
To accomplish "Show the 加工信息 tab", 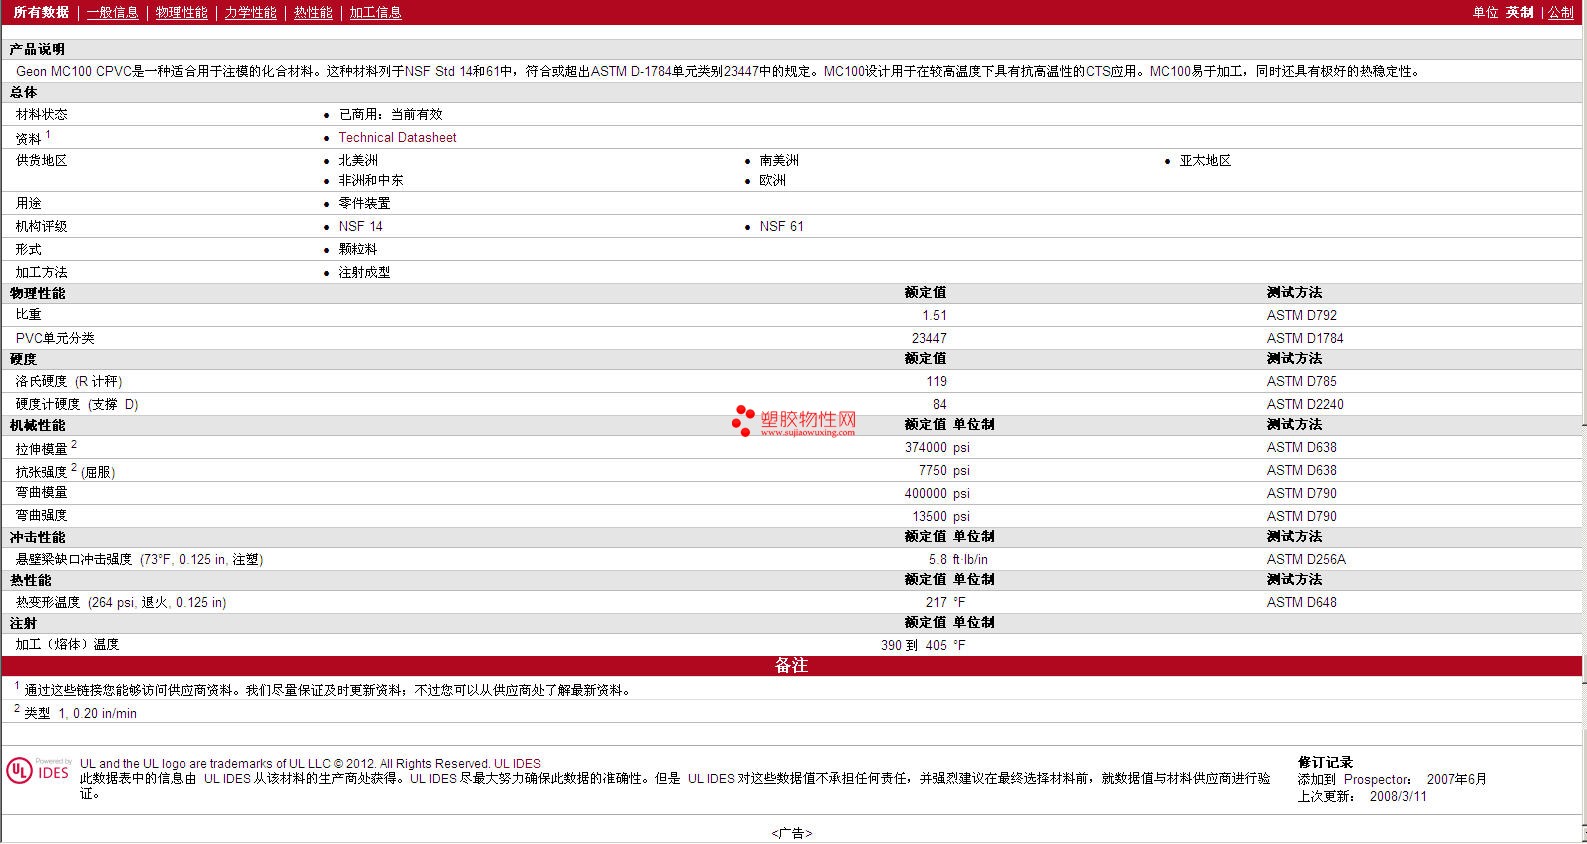I will point(376,12).
